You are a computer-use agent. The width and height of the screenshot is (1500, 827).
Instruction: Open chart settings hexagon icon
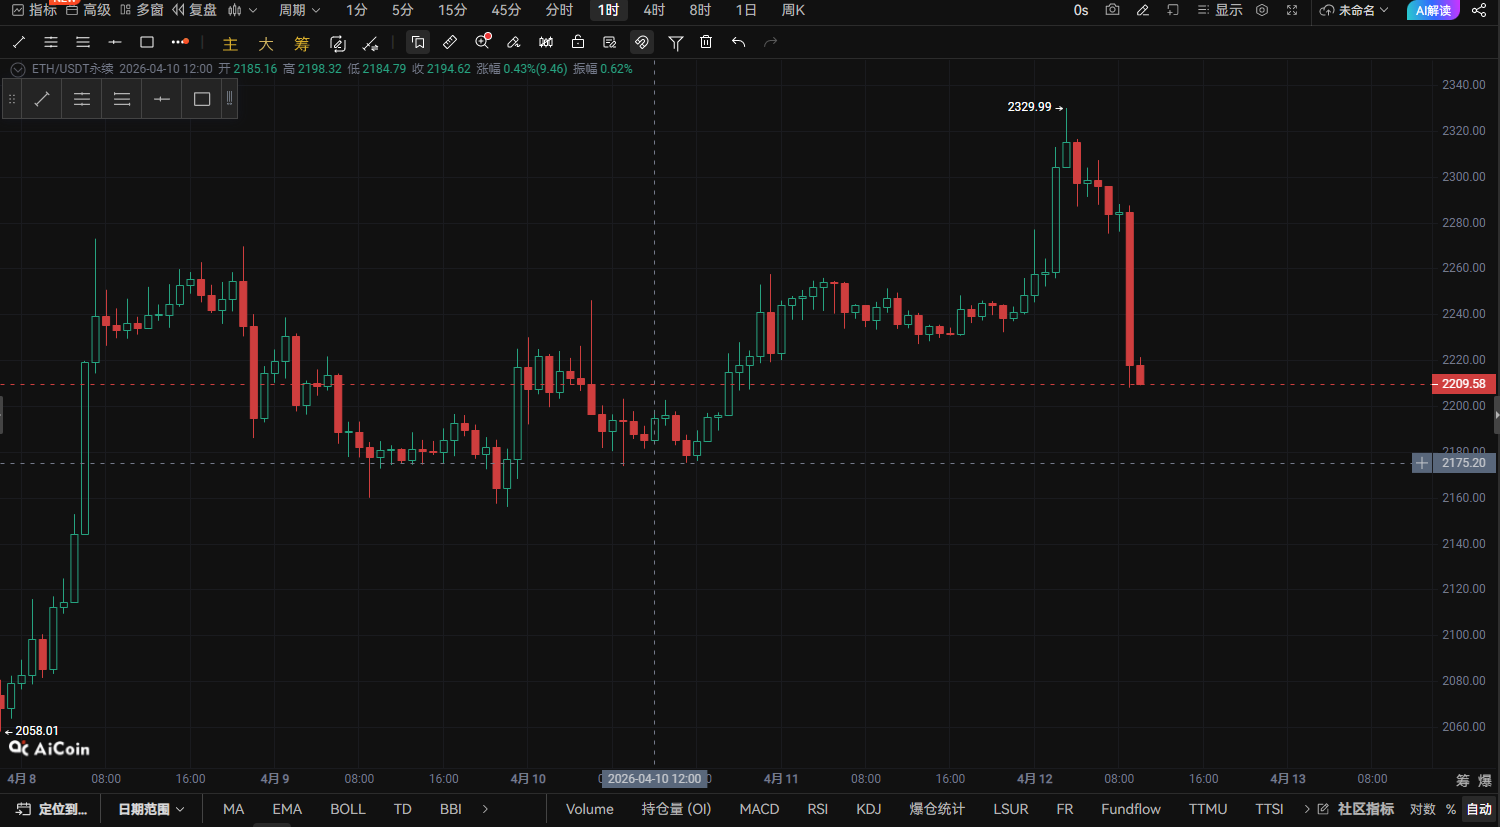1262,10
